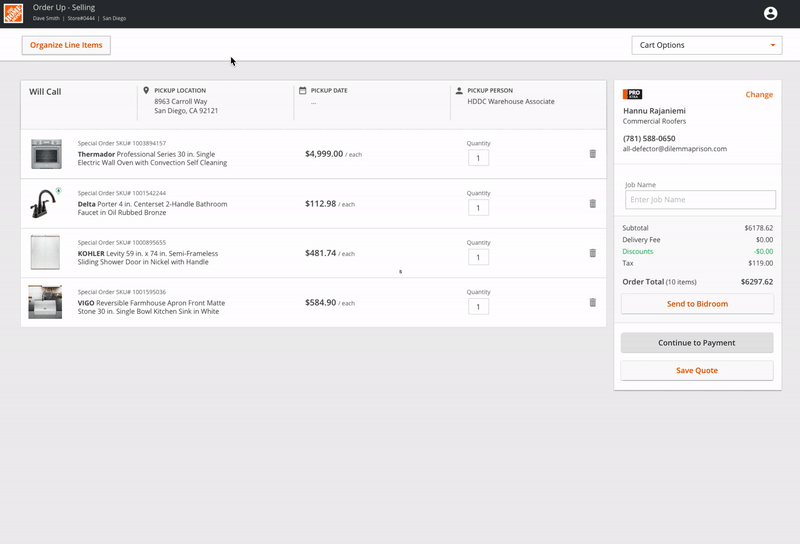Click the Delivery Fee amount $0.00
This screenshot has height=544, width=800.
click(764, 240)
